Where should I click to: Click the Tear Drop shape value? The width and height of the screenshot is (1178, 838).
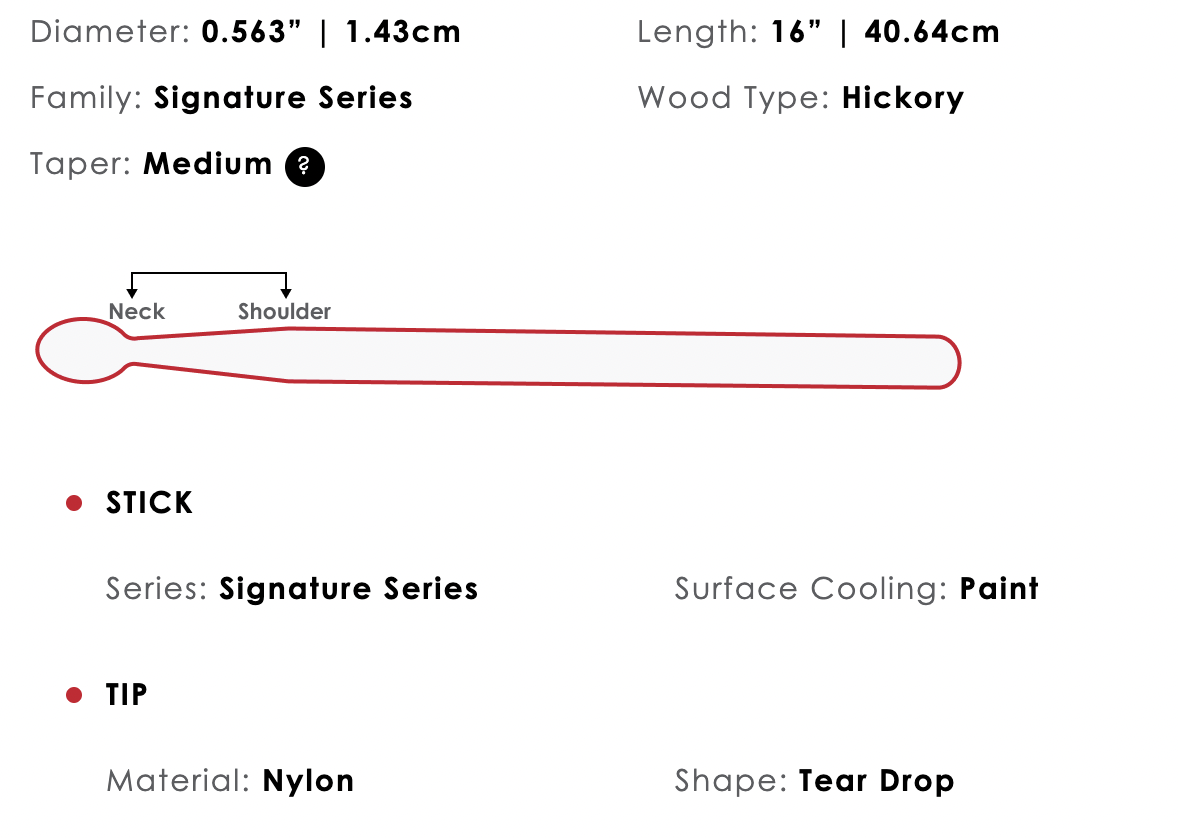877,781
